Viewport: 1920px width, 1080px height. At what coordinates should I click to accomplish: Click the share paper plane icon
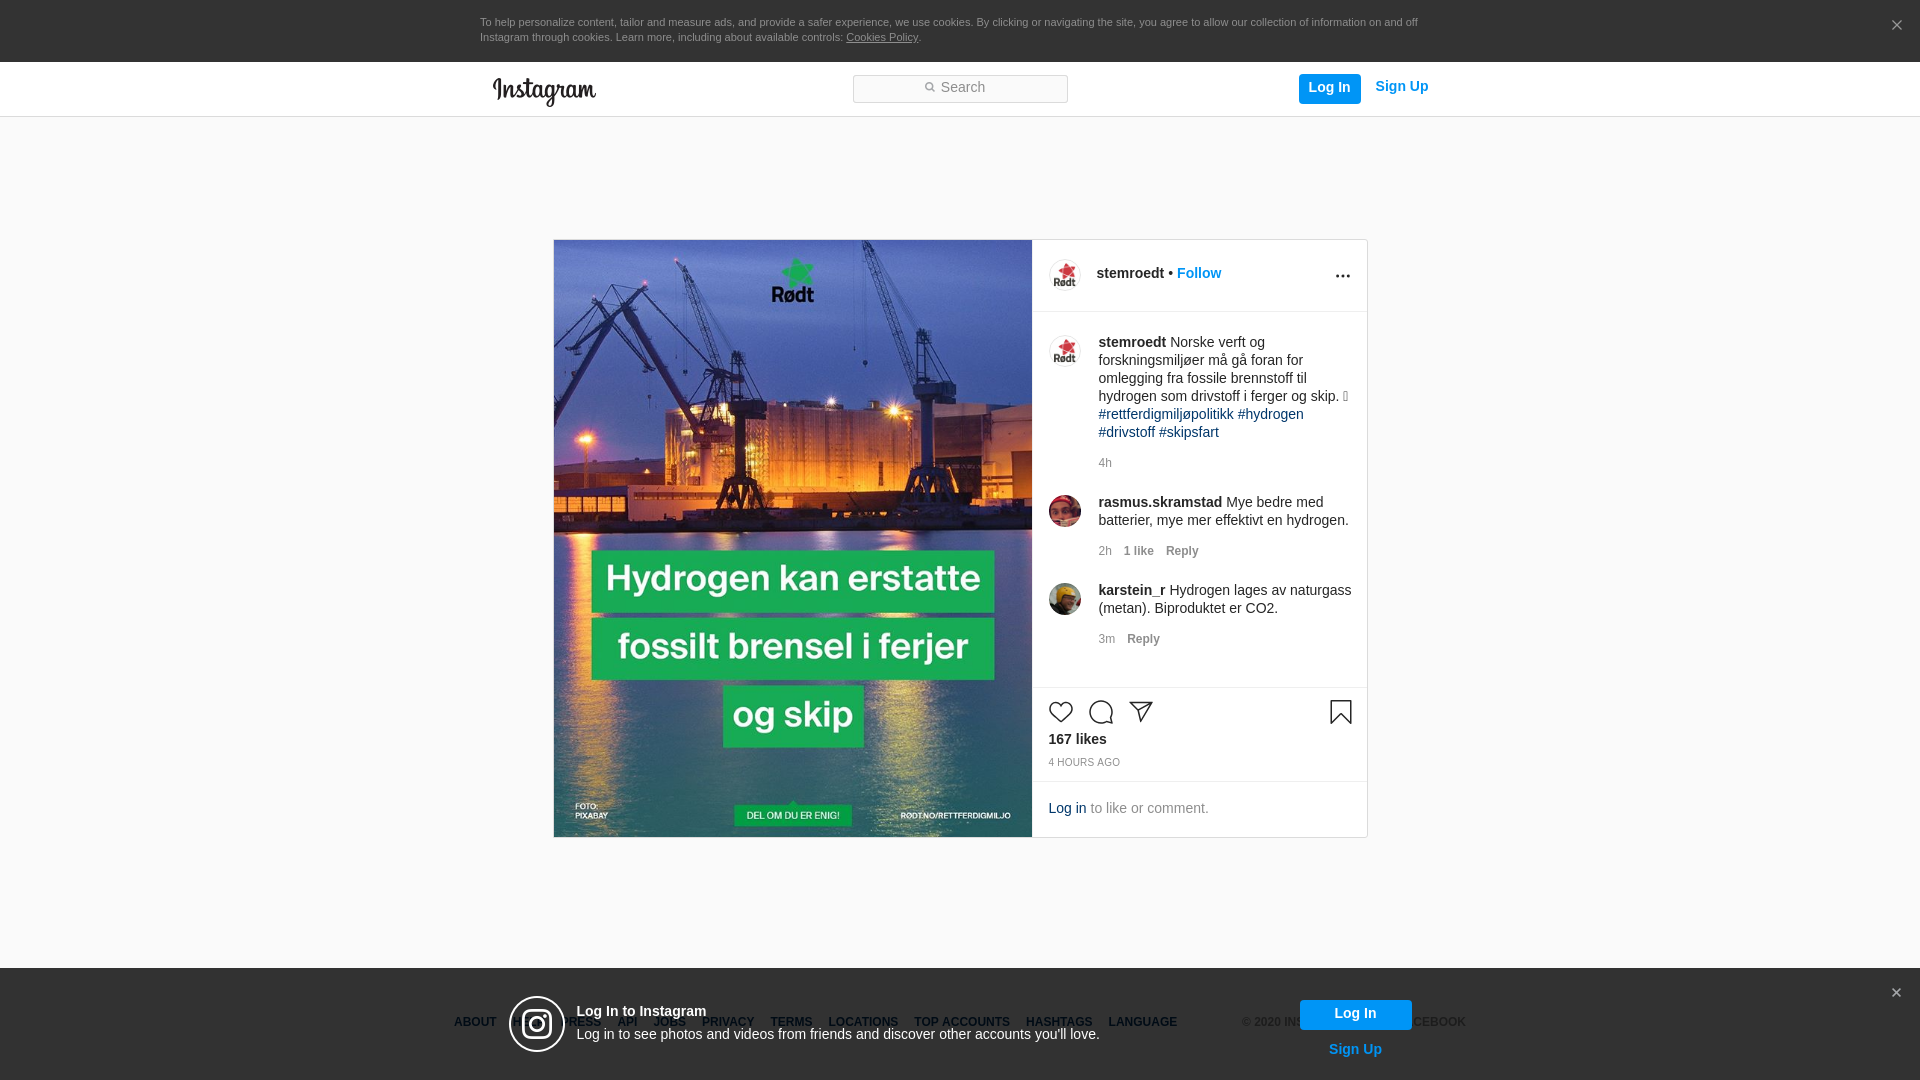click(1141, 712)
